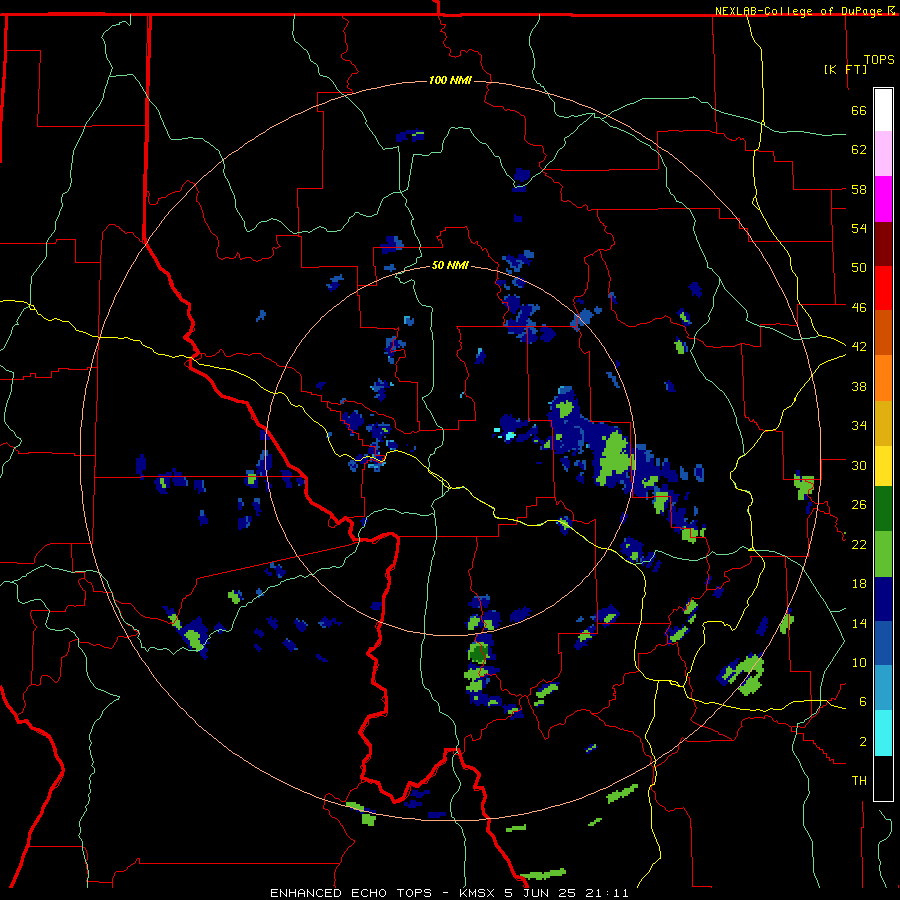Click the scale value '22'
The width and height of the screenshot is (900, 900).
pos(859,544)
